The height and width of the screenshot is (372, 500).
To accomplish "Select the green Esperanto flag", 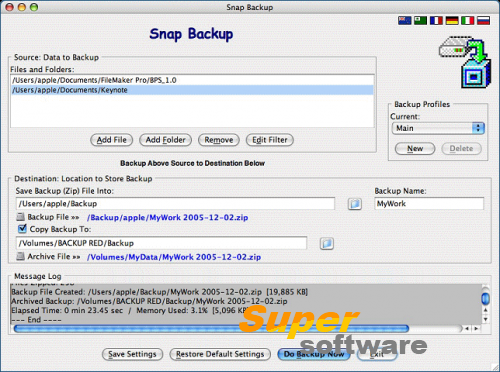I will 420,21.
